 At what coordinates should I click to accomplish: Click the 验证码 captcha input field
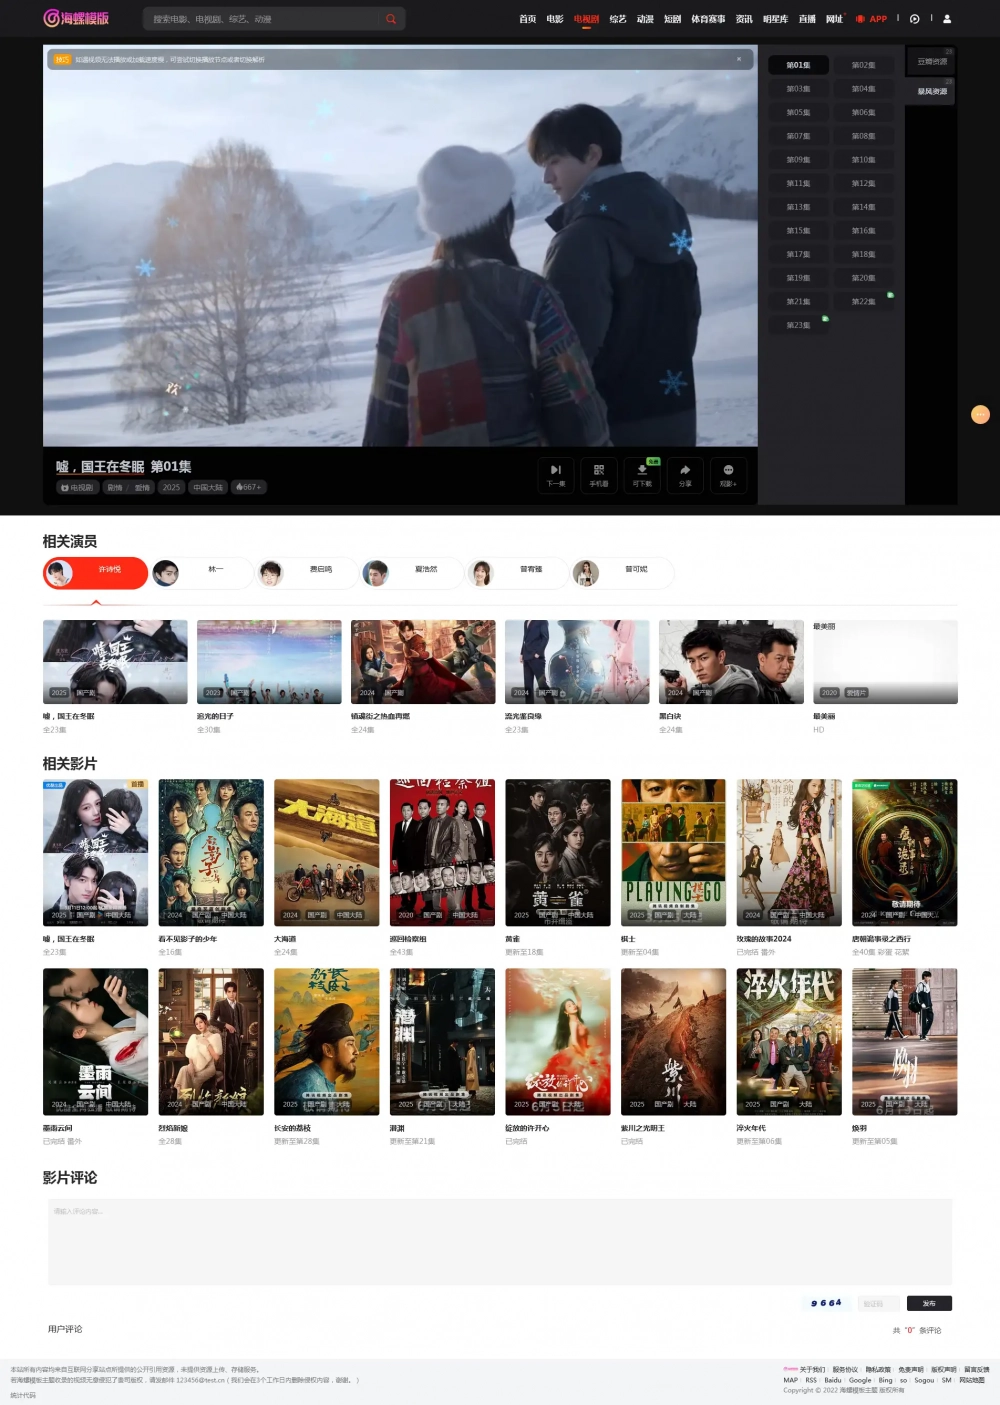pyautogui.click(x=877, y=1303)
